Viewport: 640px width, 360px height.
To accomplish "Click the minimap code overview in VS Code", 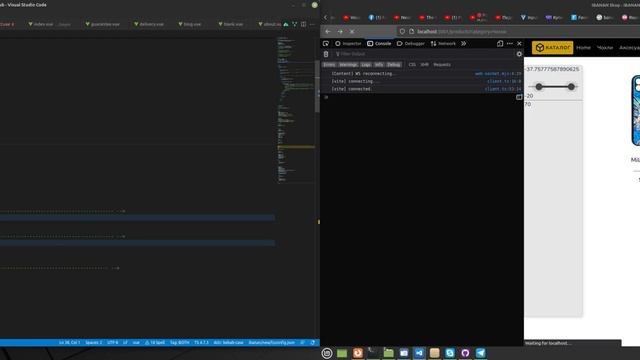I will point(296,109).
